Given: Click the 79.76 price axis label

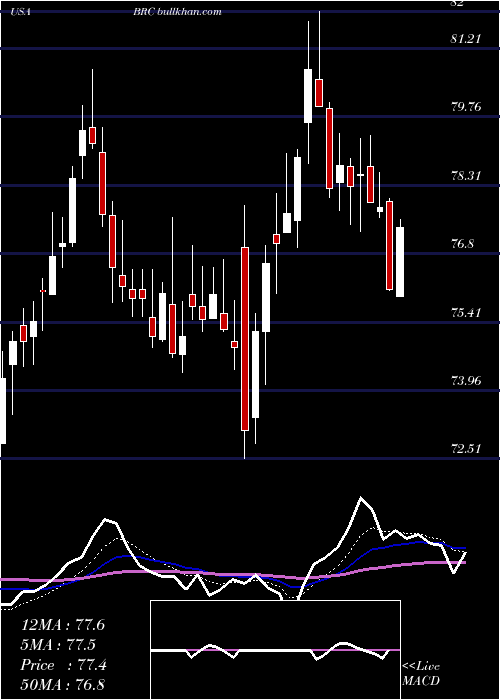Looking at the screenshot, I should coord(467,107).
